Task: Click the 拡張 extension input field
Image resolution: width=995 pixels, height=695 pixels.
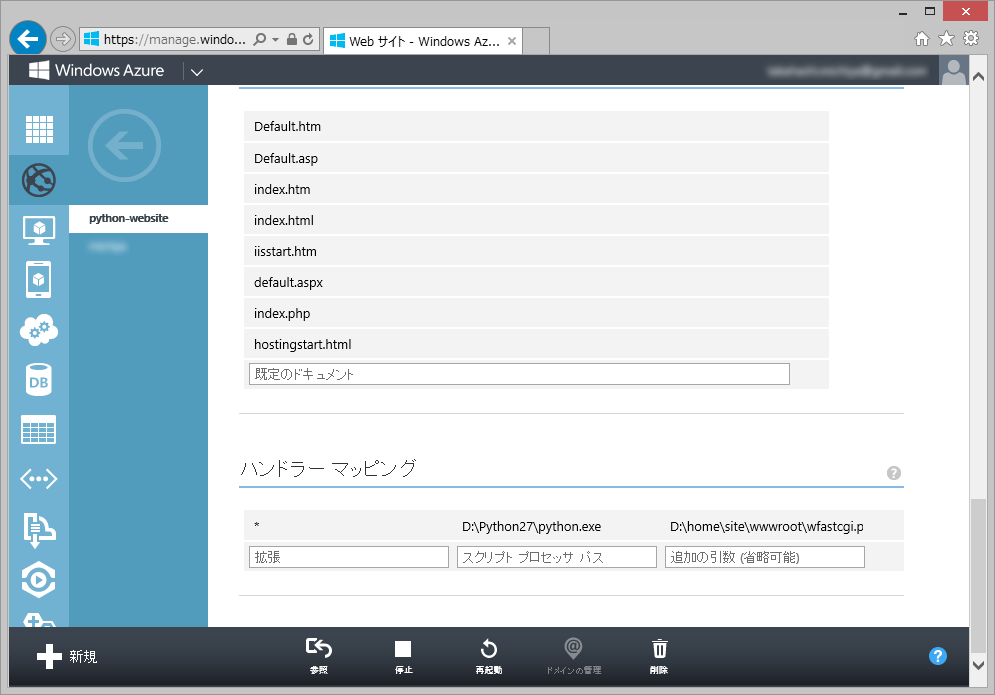Action: (x=348, y=557)
